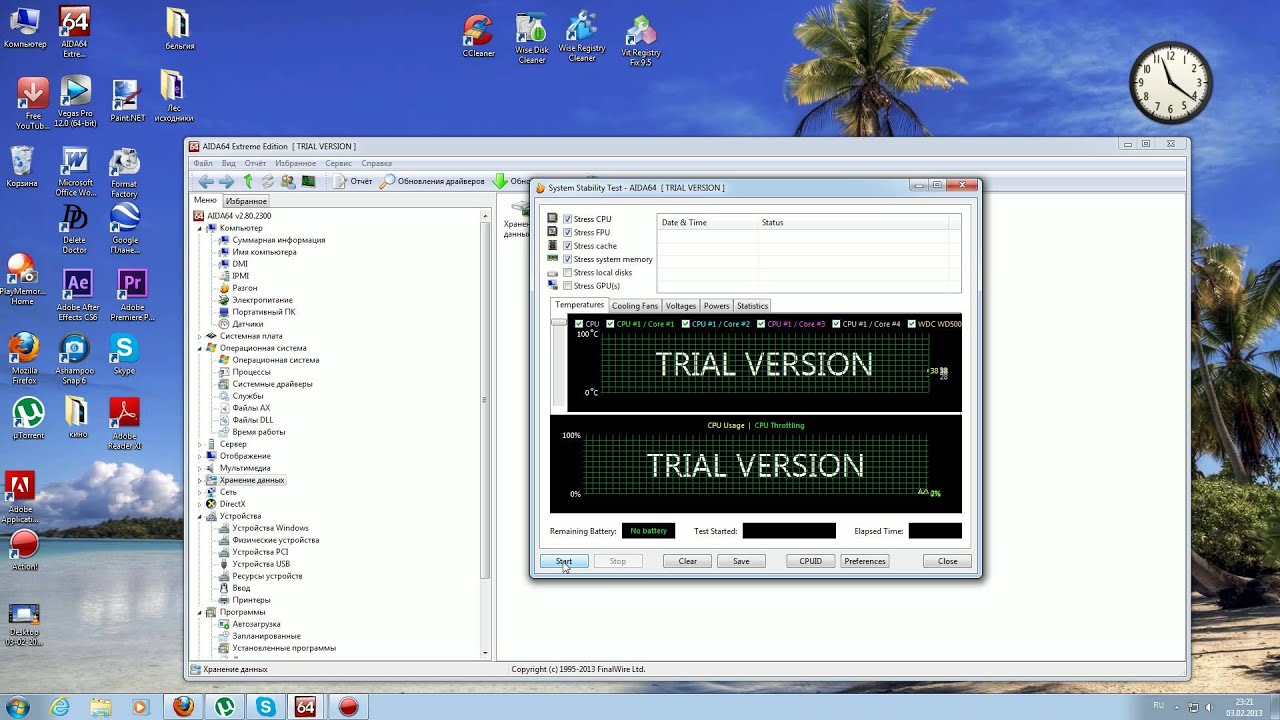Click the Stress GPU(s) monitor icon
The image size is (1280, 720).
tap(553, 286)
